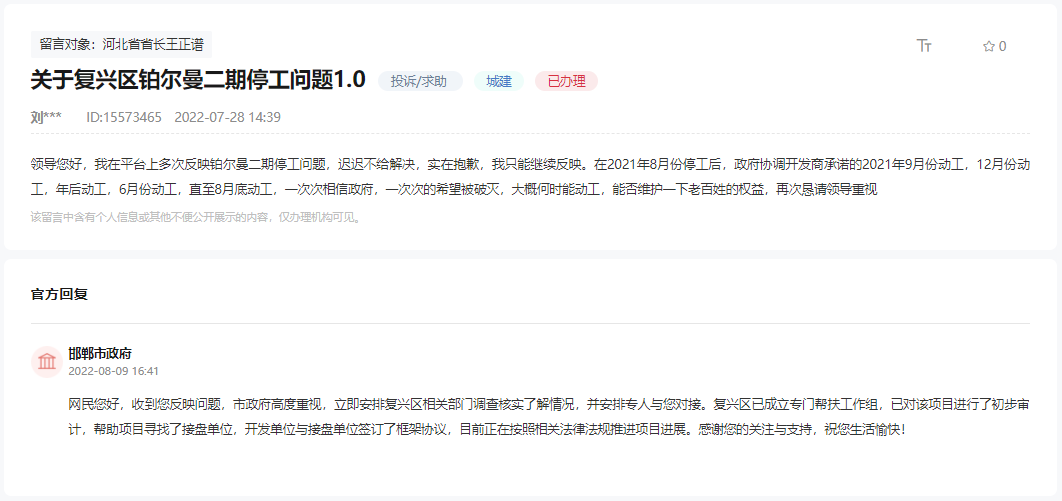Viewport: 1062px width, 501px height.
Task: Click the 邯郸市政府 institution avatar icon
Action: (47, 362)
